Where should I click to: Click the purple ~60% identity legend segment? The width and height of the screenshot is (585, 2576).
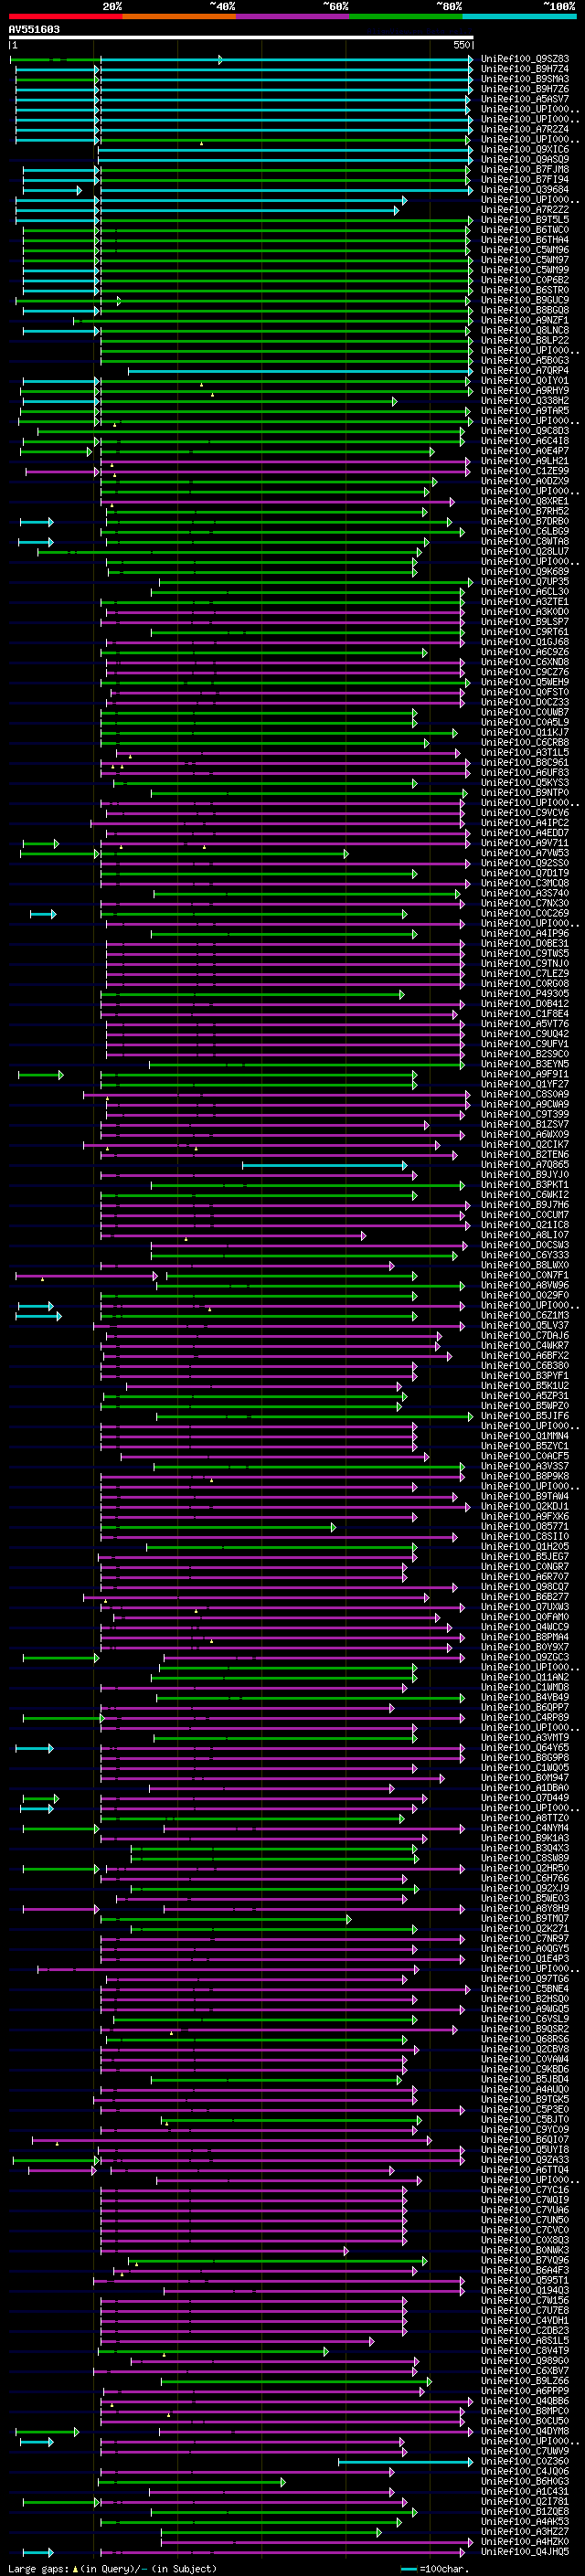pos(292,16)
